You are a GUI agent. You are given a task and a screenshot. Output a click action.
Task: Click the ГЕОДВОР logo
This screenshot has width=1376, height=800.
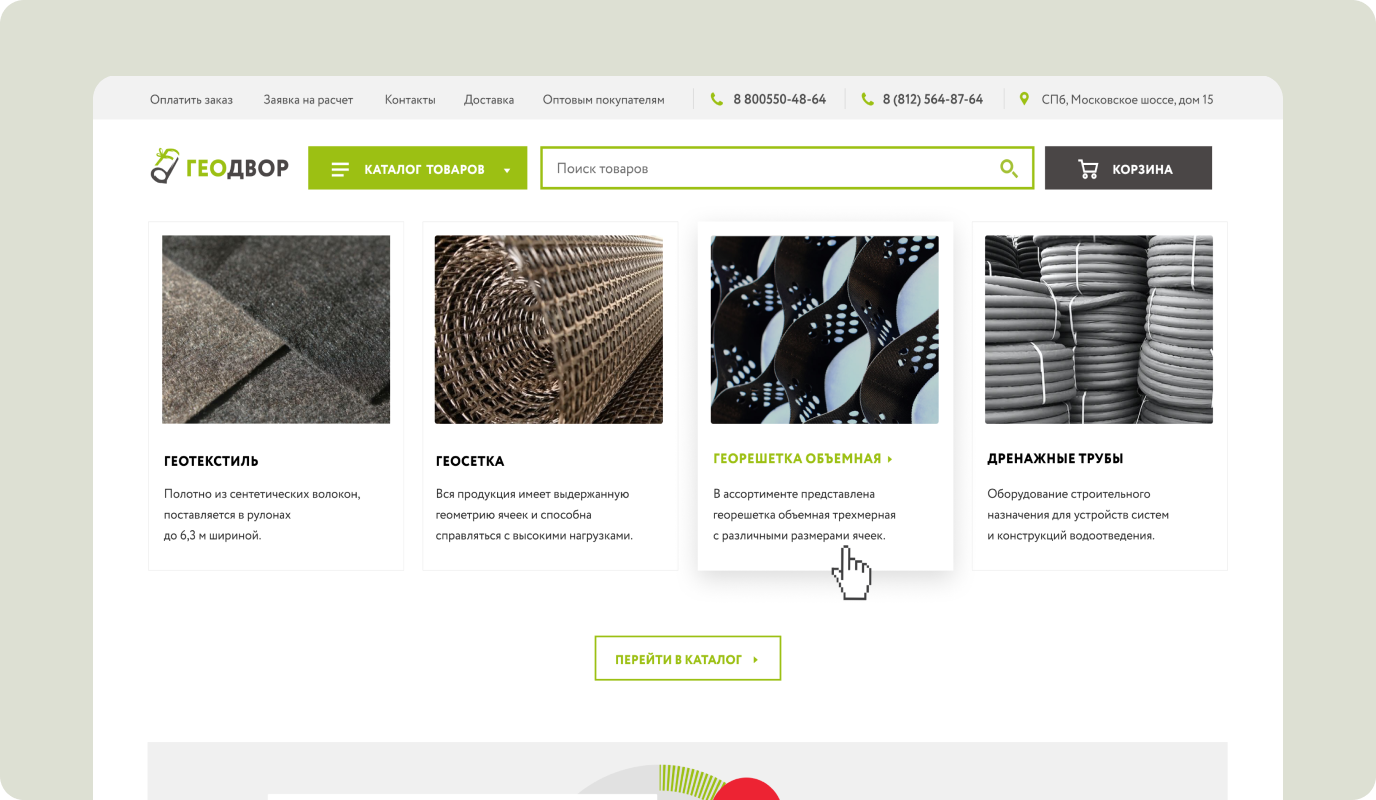click(x=219, y=167)
